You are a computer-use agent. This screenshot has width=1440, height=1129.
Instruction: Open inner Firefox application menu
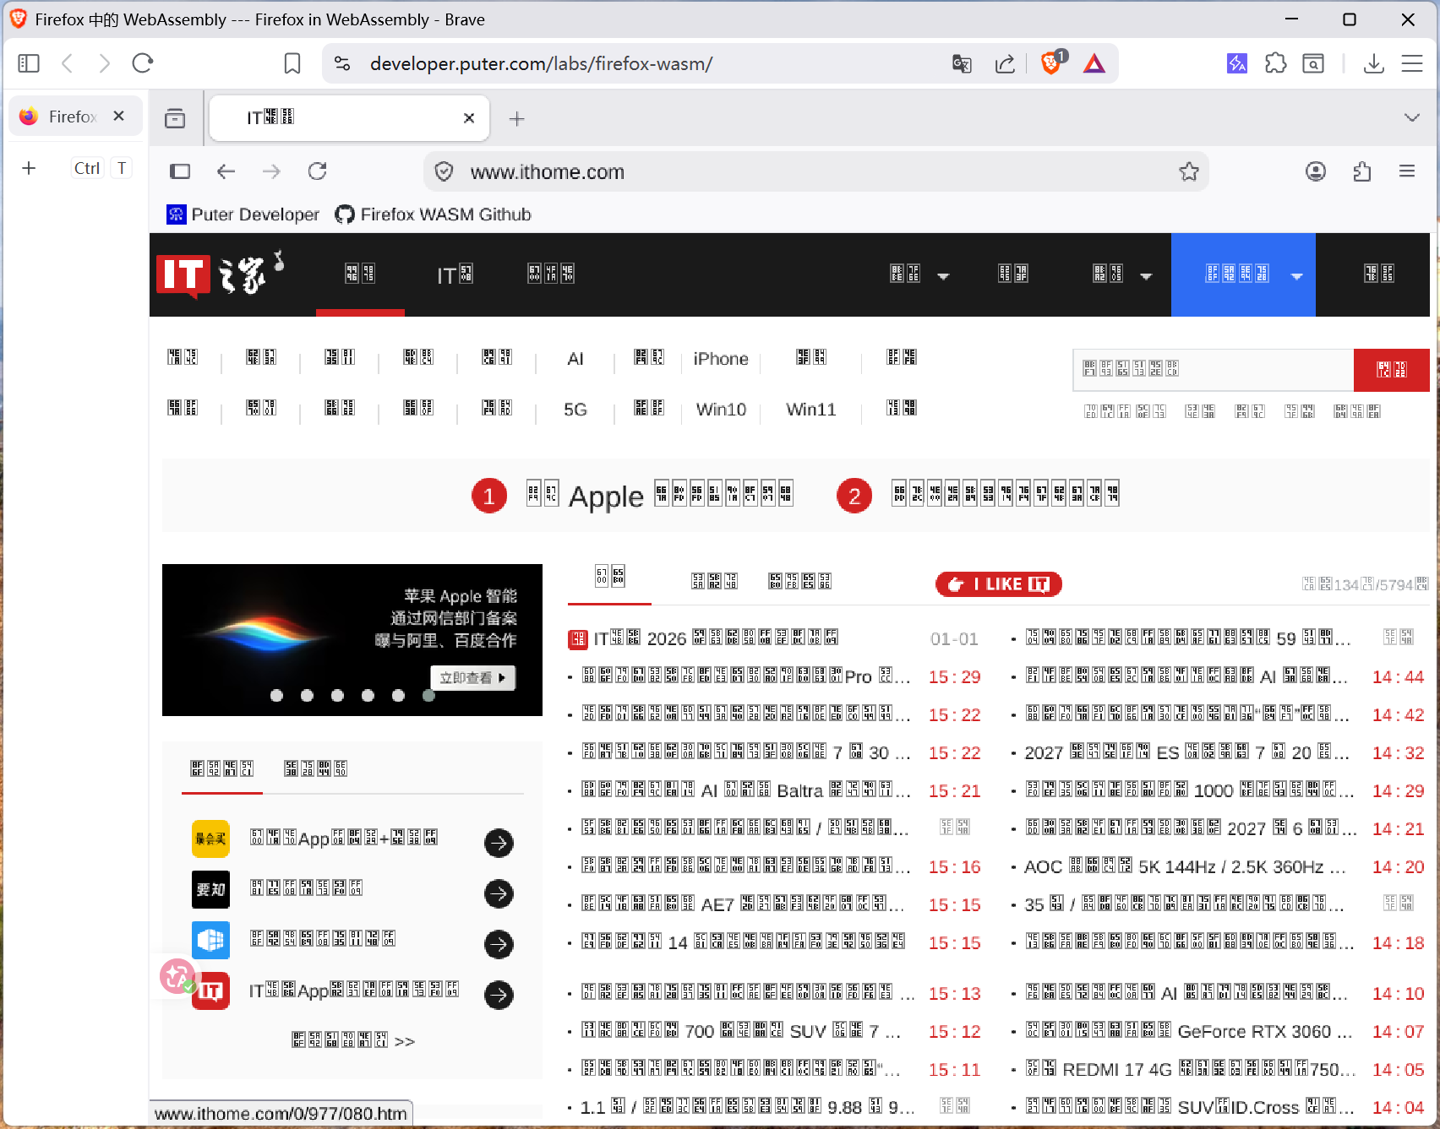pyautogui.click(x=1407, y=171)
